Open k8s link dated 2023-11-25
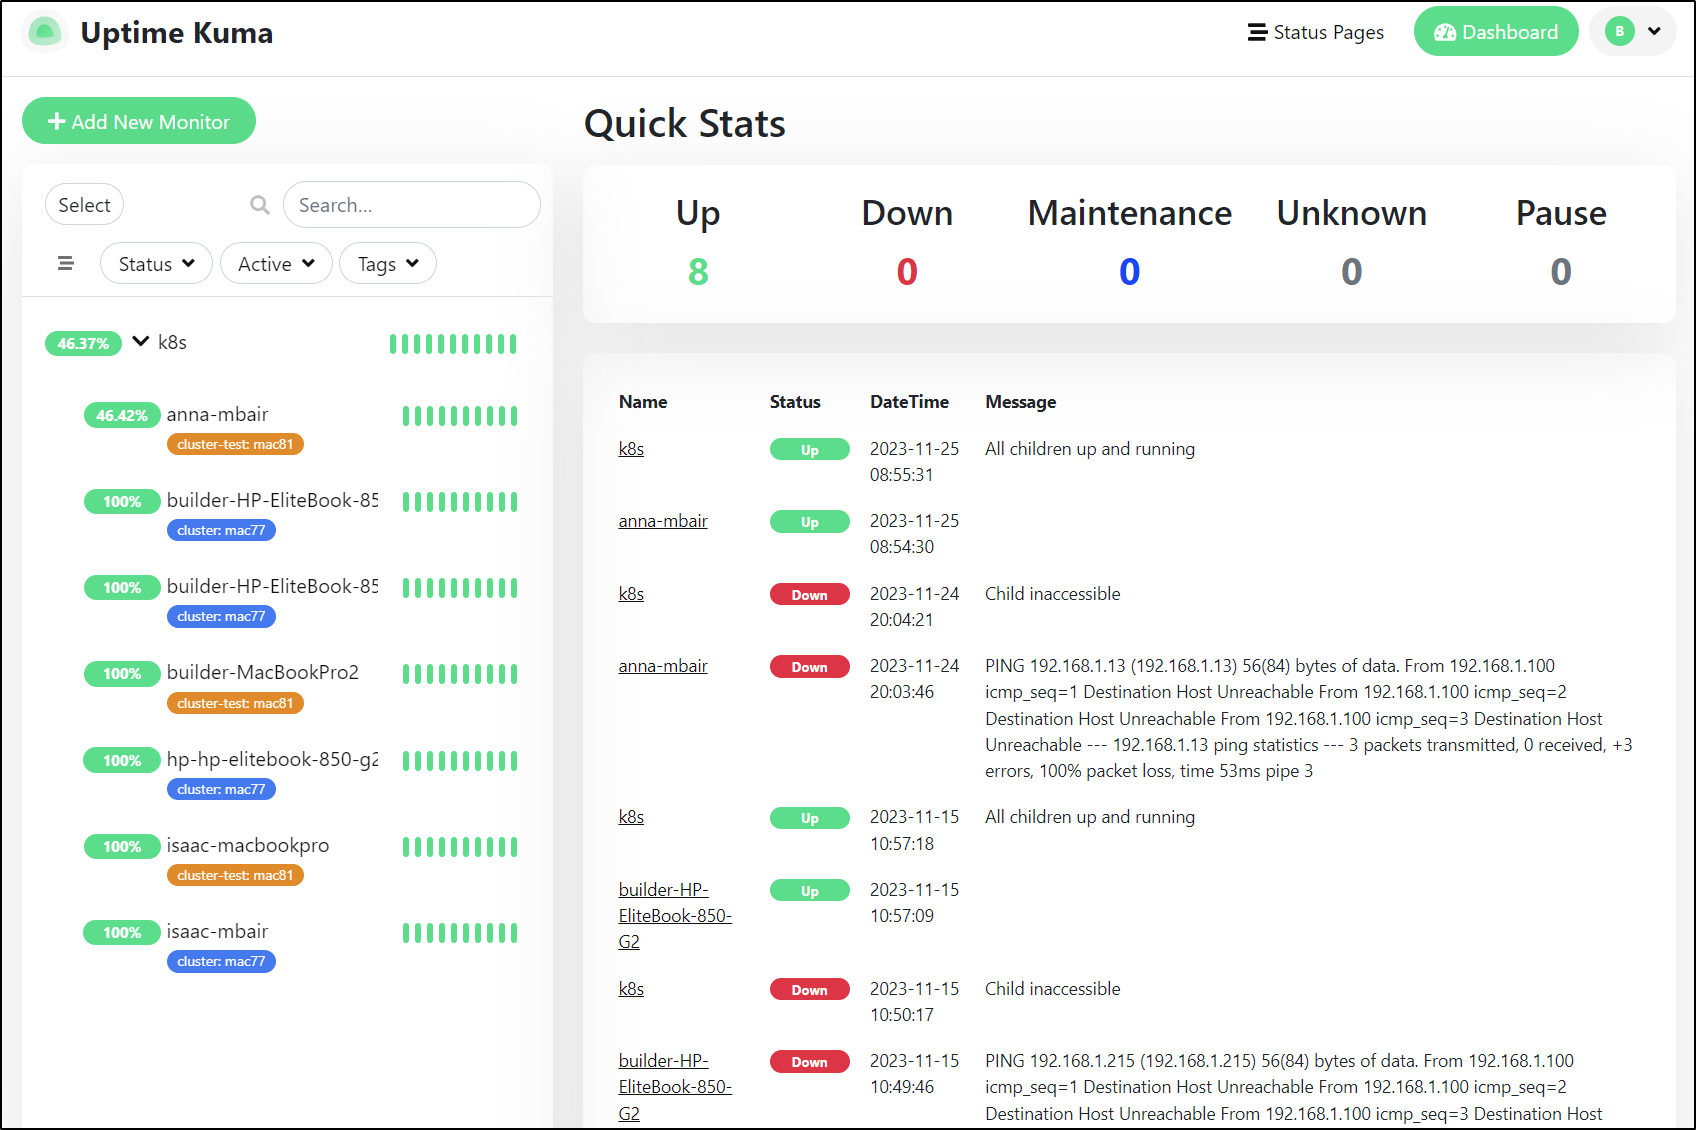Image resolution: width=1696 pixels, height=1130 pixels. click(631, 449)
